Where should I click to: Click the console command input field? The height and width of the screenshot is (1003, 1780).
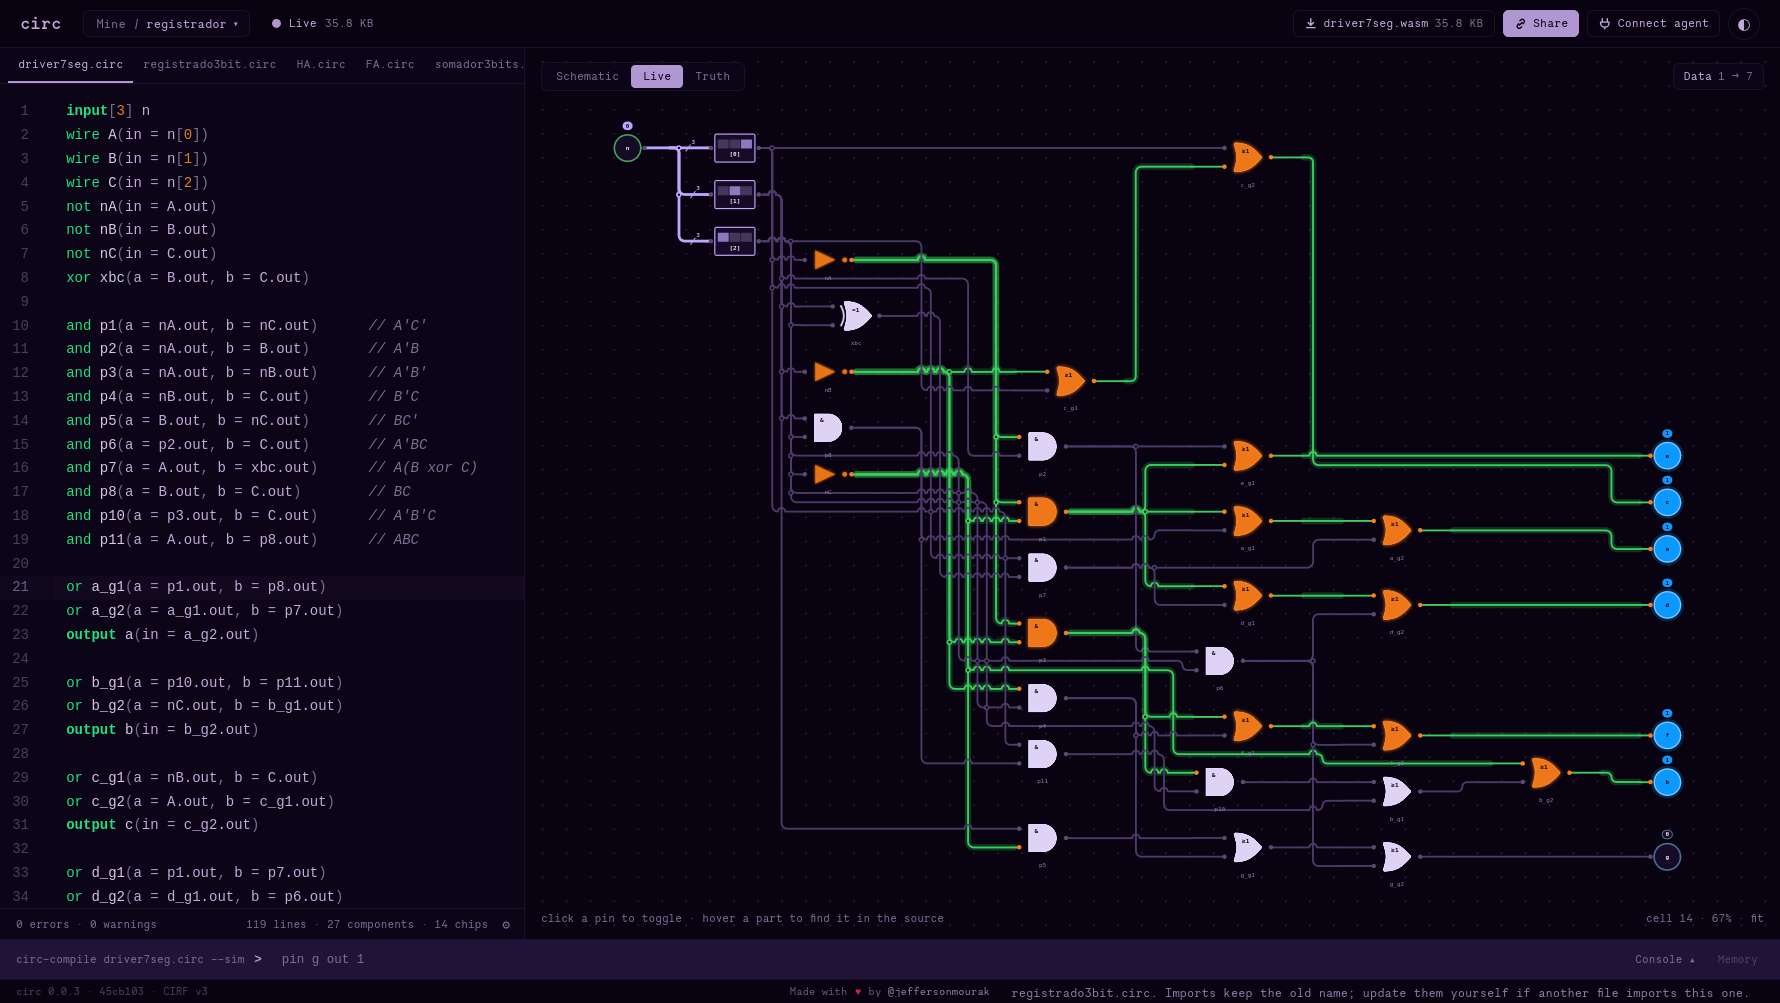point(950,960)
